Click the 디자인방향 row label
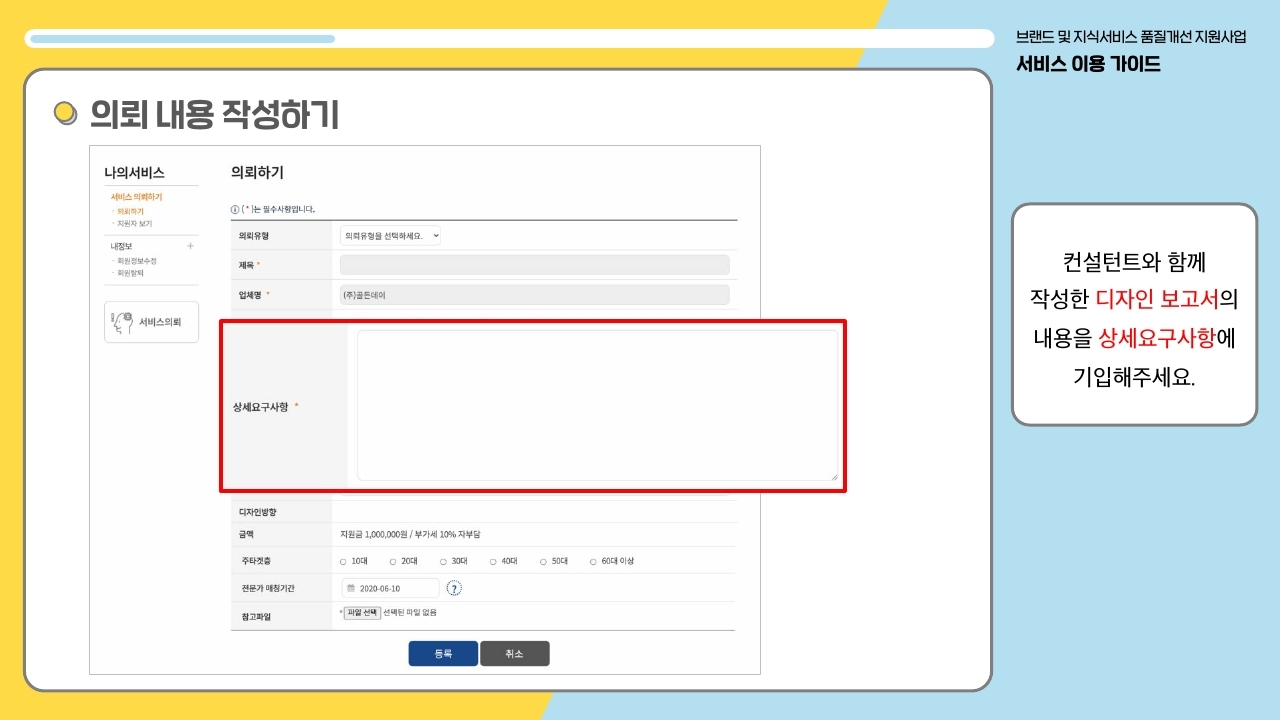This screenshot has height=720, width=1280. click(x=257, y=512)
